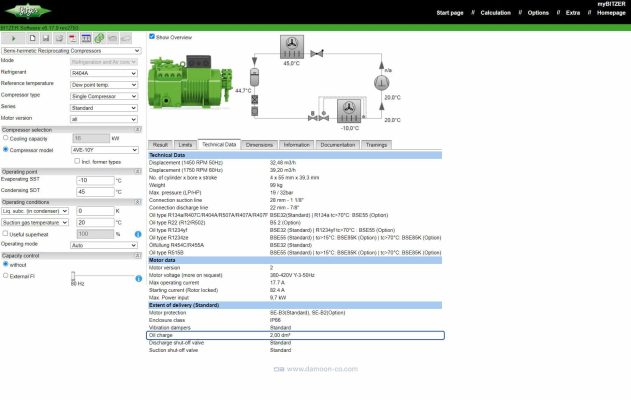The height and width of the screenshot is (400, 631).
Task: Click the Save floppy disk icon
Action: click(x=46, y=38)
